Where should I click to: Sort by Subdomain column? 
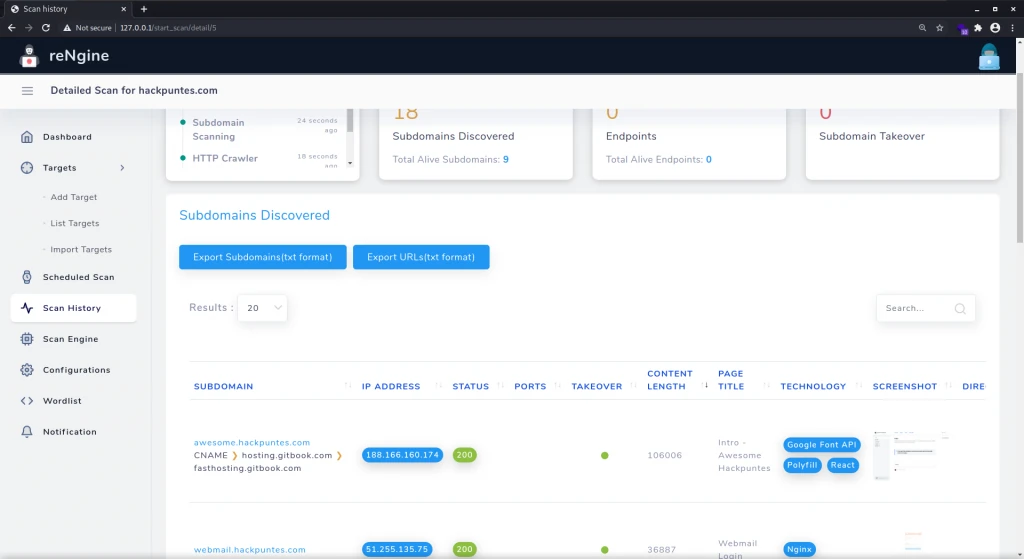coord(223,387)
